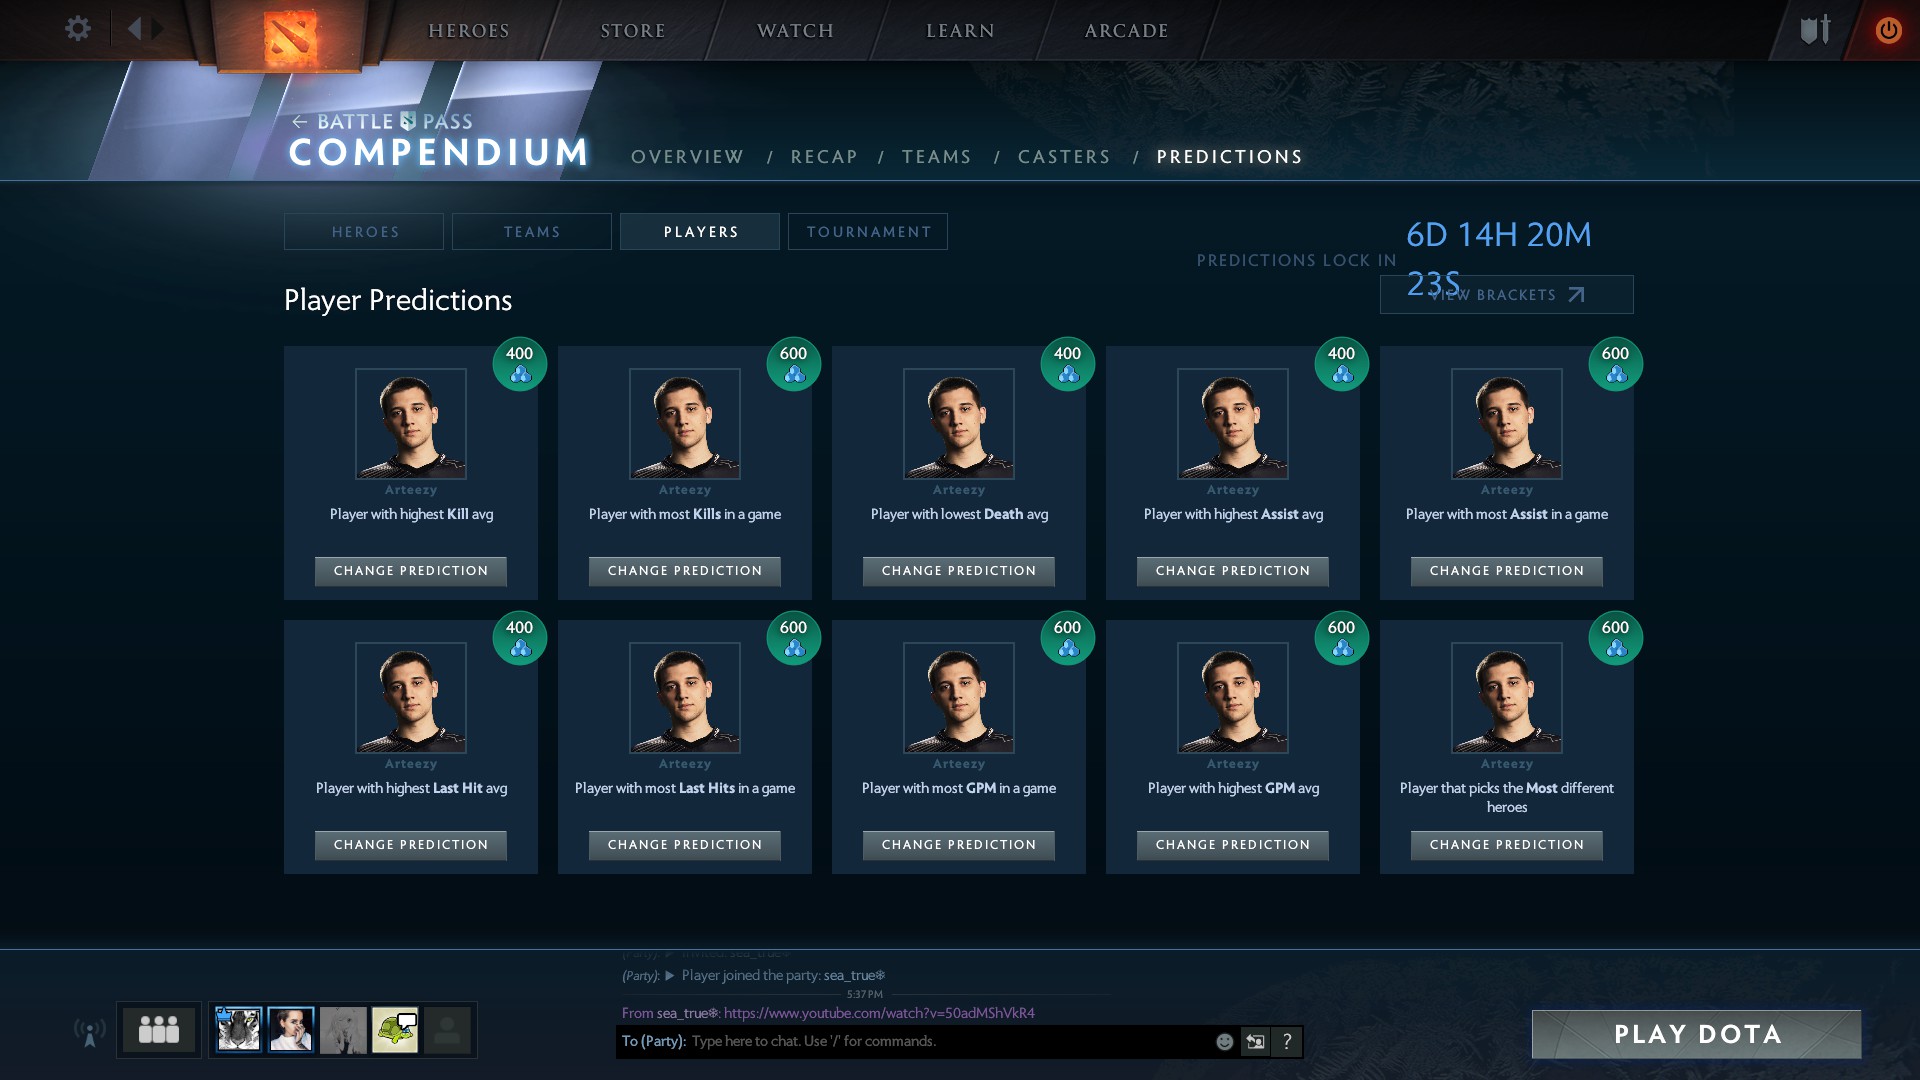
Task: Open the Watch menu in top bar
Action: coord(795,31)
